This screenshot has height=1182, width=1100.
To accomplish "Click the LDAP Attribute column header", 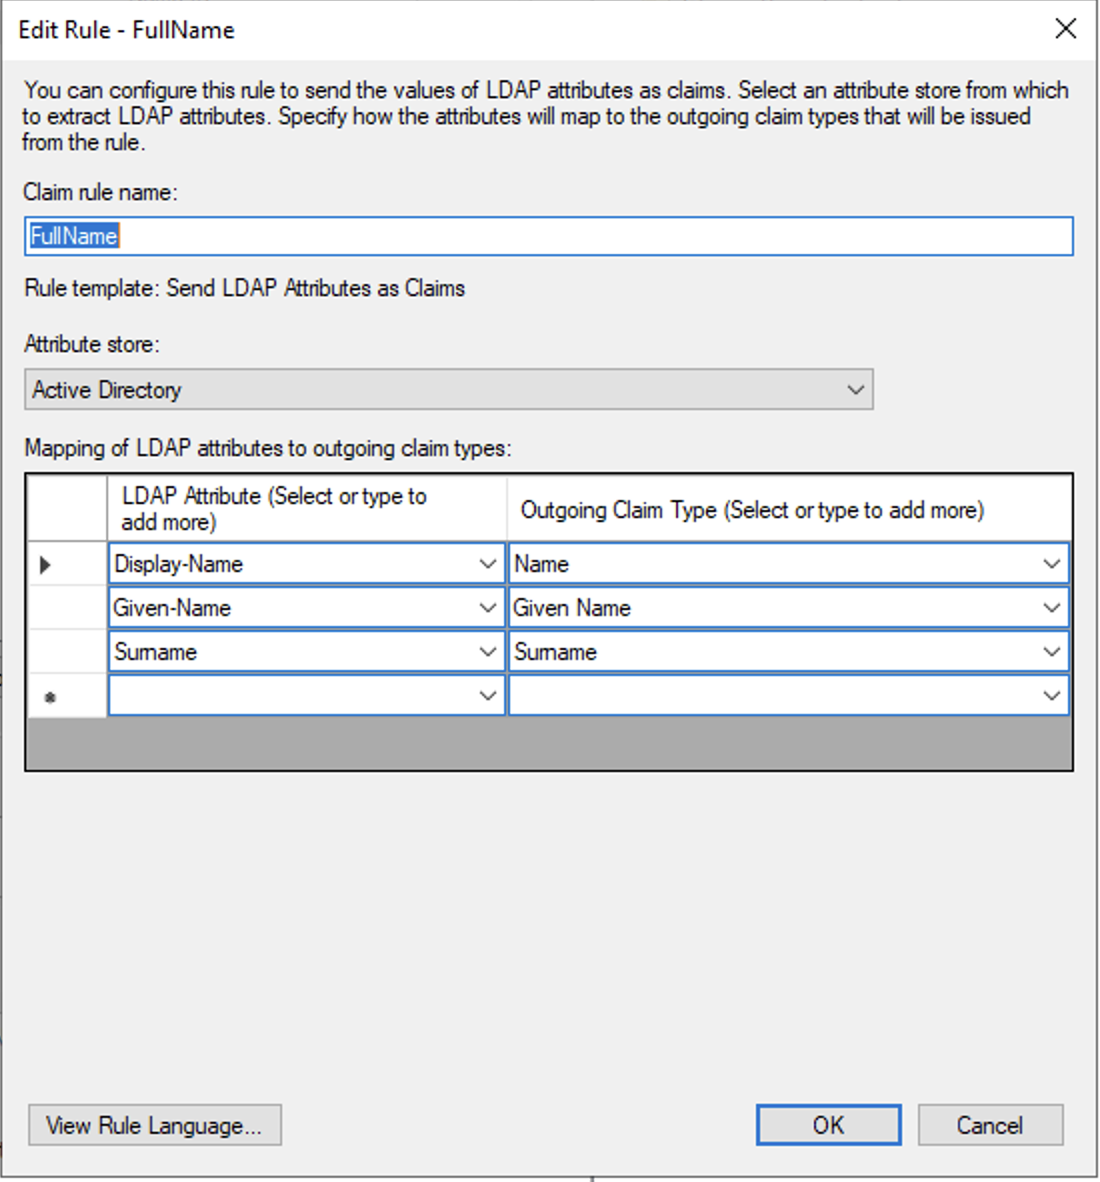I will (x=306, y=509).
